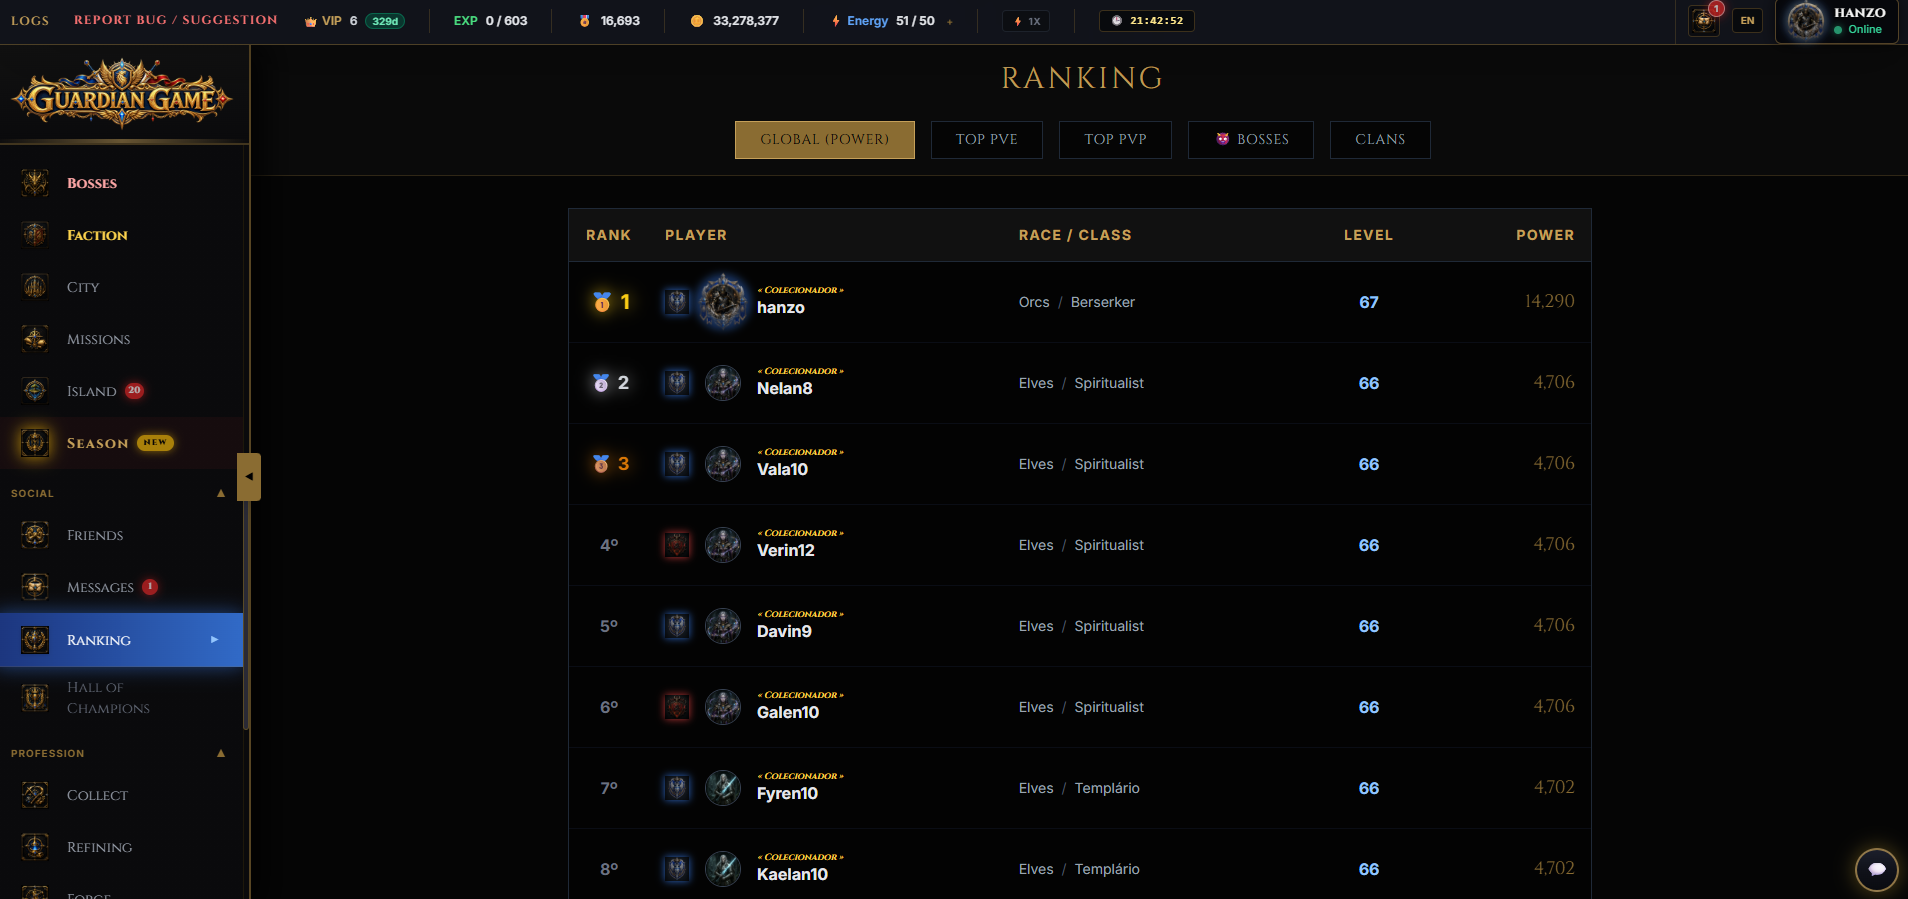Screen dimensions: 1908x899
Task: Open the Messages sidebar icon
Action: tap(35, 587)
